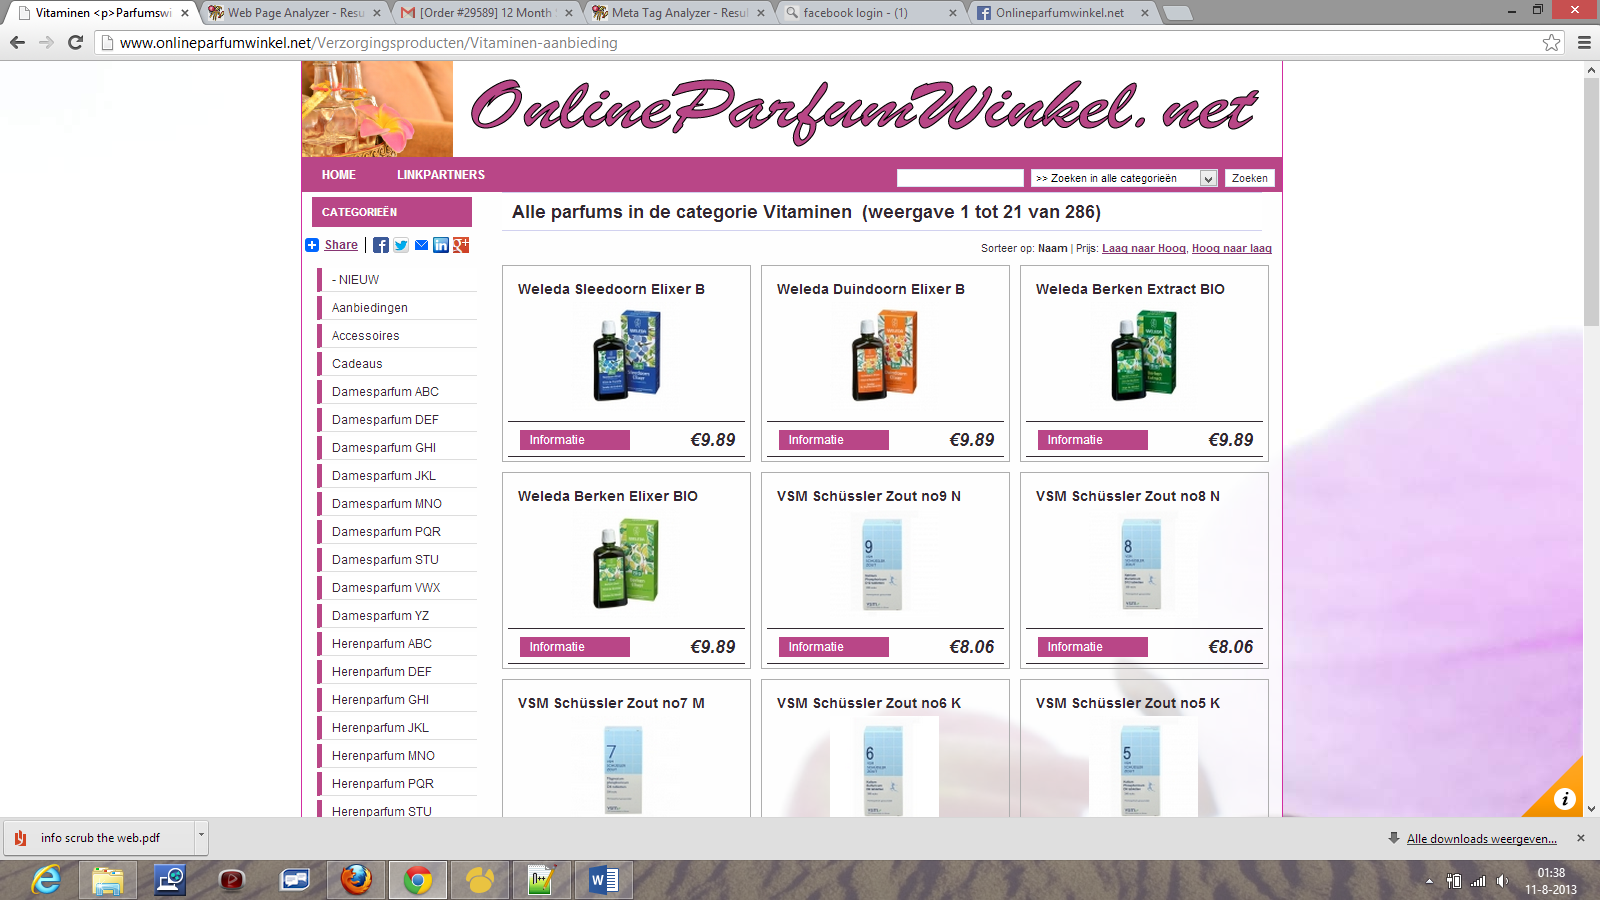
Task: Open Weleda Berken Extract BIO product image
Action: coord(1145,355)
